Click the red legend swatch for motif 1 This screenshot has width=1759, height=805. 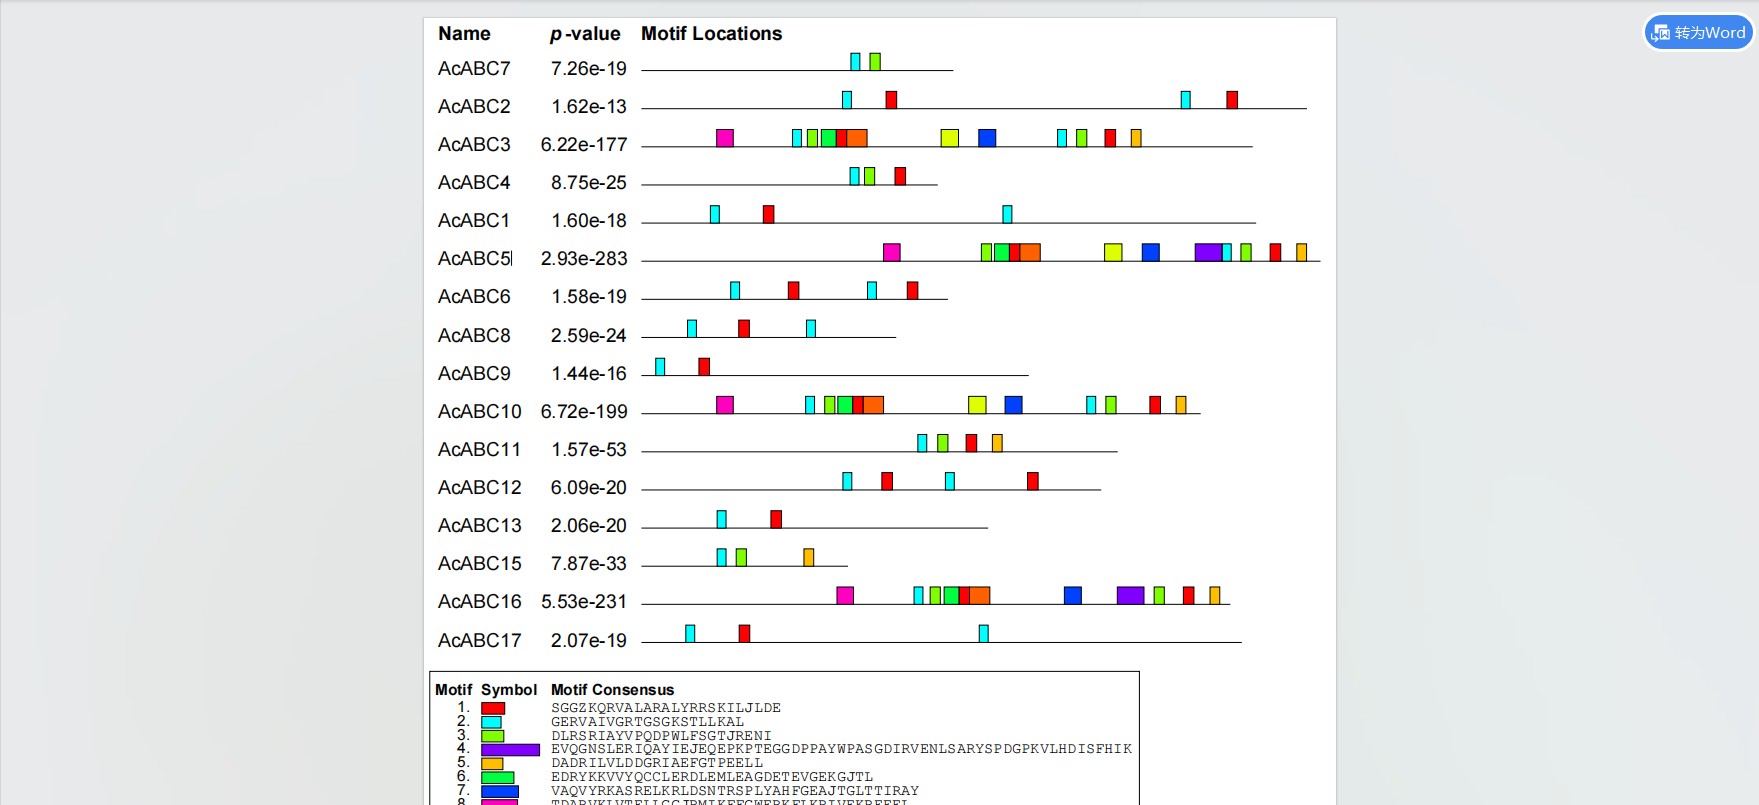[493, 708]
